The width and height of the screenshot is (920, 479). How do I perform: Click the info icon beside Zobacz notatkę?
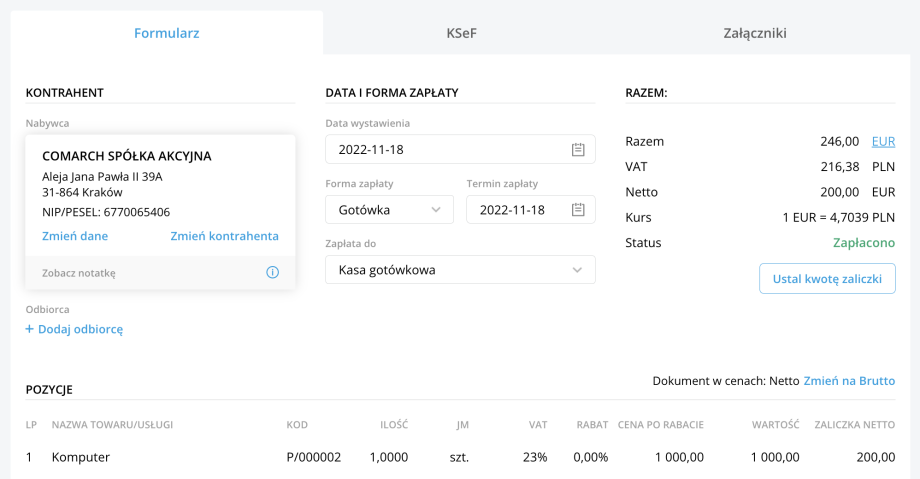(x=272, y=272)
